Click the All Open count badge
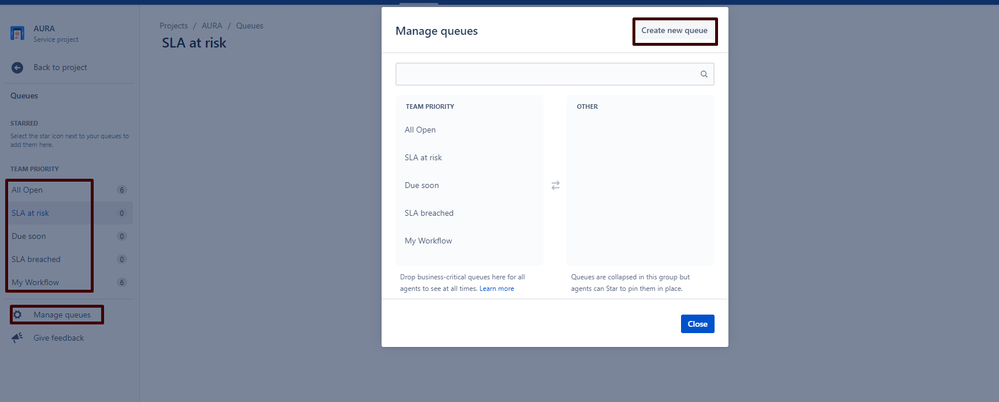 [x=122, y=190]
